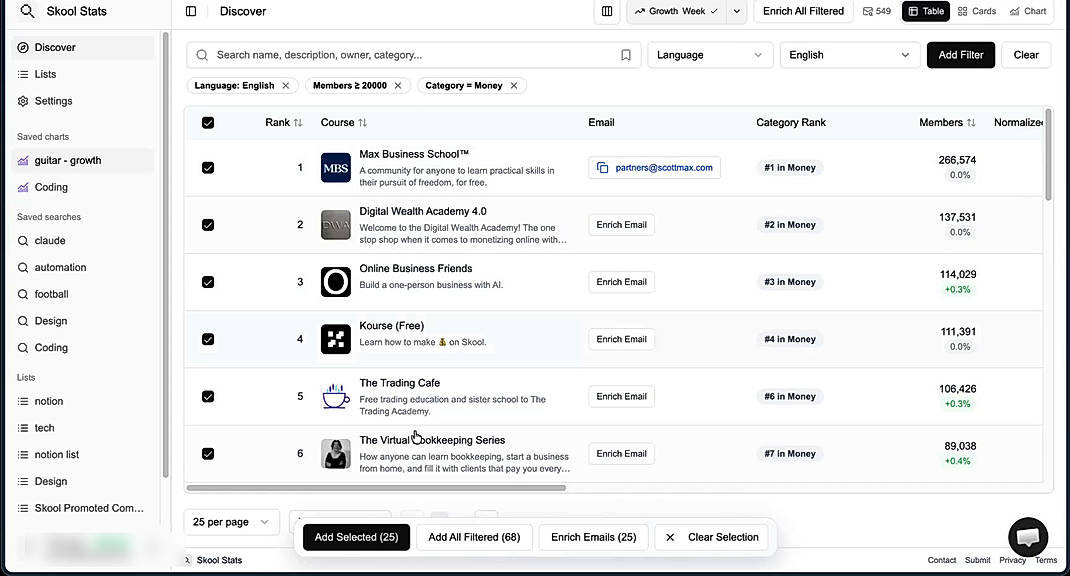The image size is (1070, 576).
Task: Toggle the sidebar panel icon
Action: 191,11
